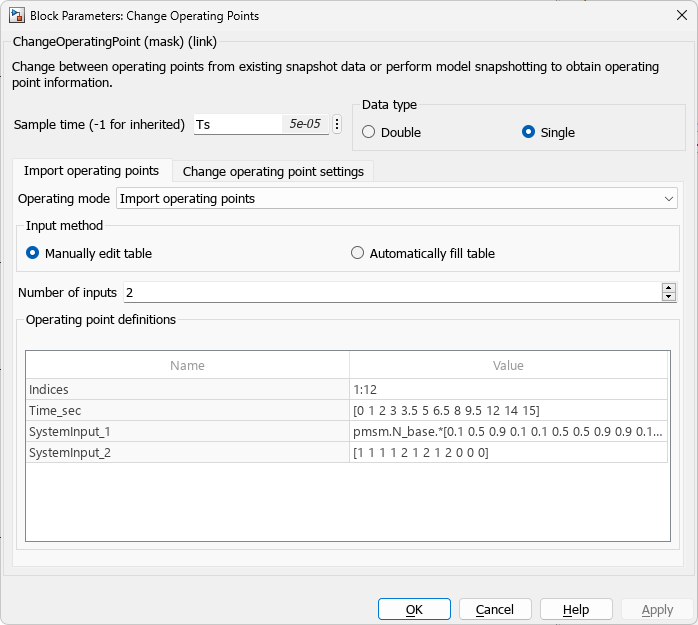The image size is (698, 625).
Task: Click the Simulink block icon in title bar
Action: (x=16, y=15)
